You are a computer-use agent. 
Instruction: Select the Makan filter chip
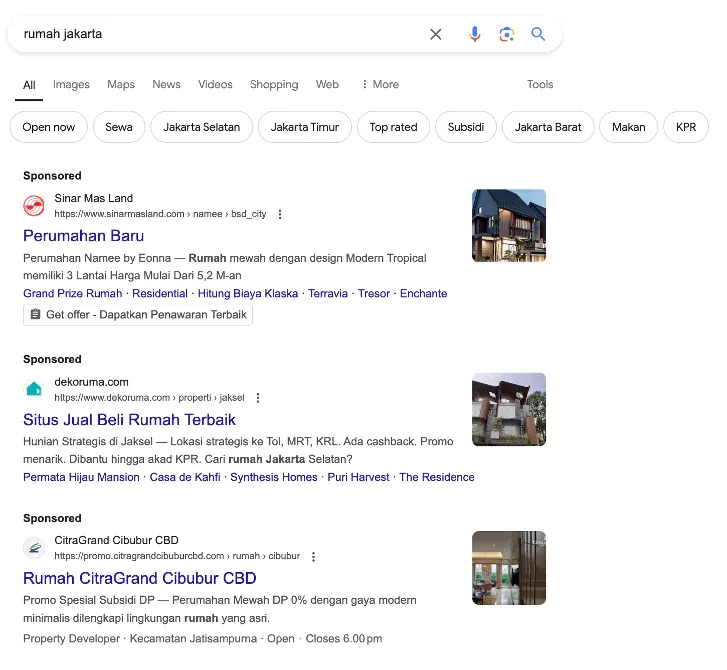628,127
